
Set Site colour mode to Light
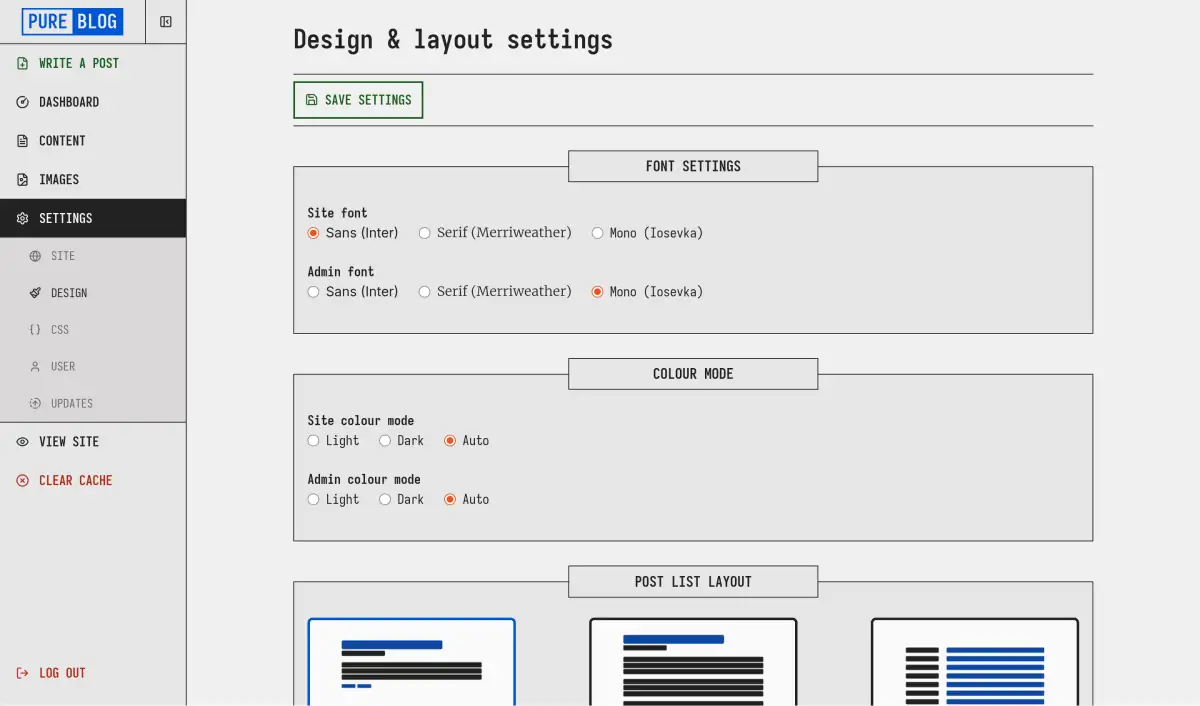(x=313, y=441)
